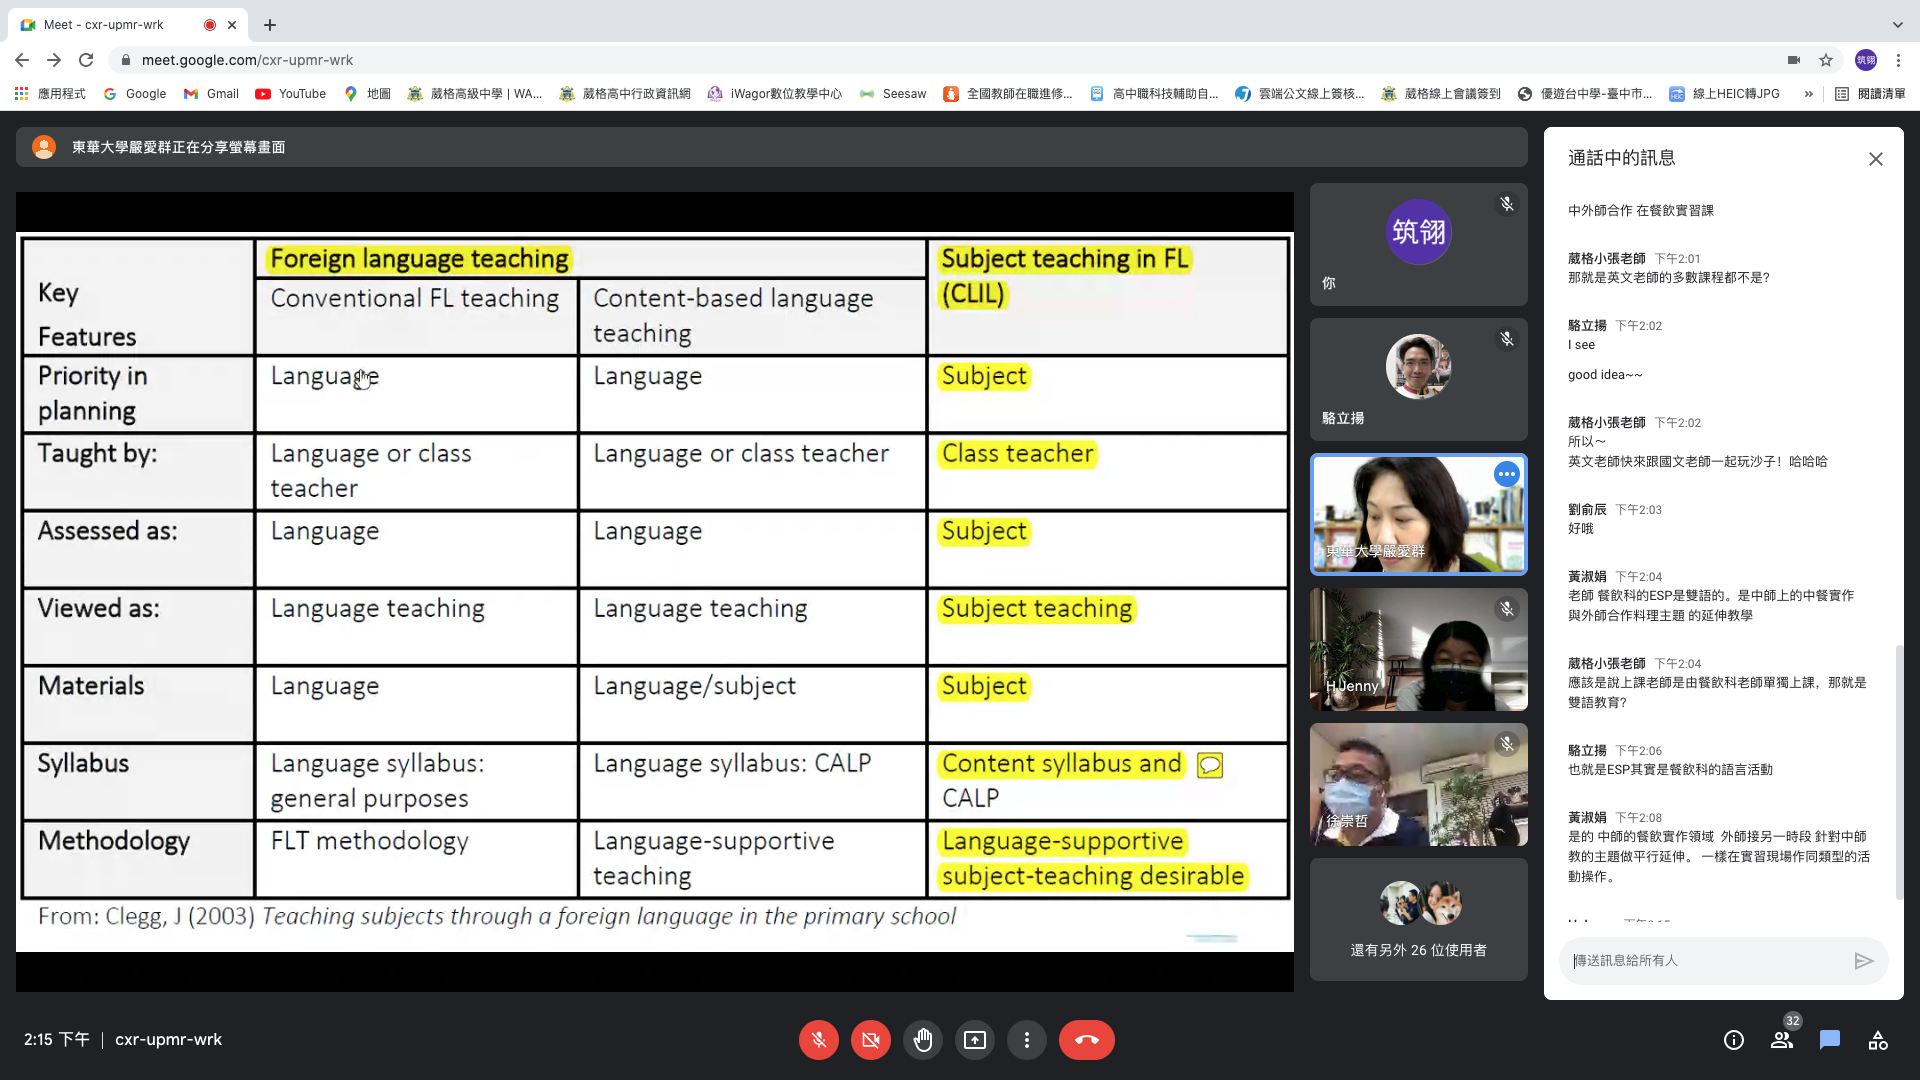The height and width of the screenshot is (1080, 1920).
Task: Turn on the camera button
Action: tap(870, 1040)
